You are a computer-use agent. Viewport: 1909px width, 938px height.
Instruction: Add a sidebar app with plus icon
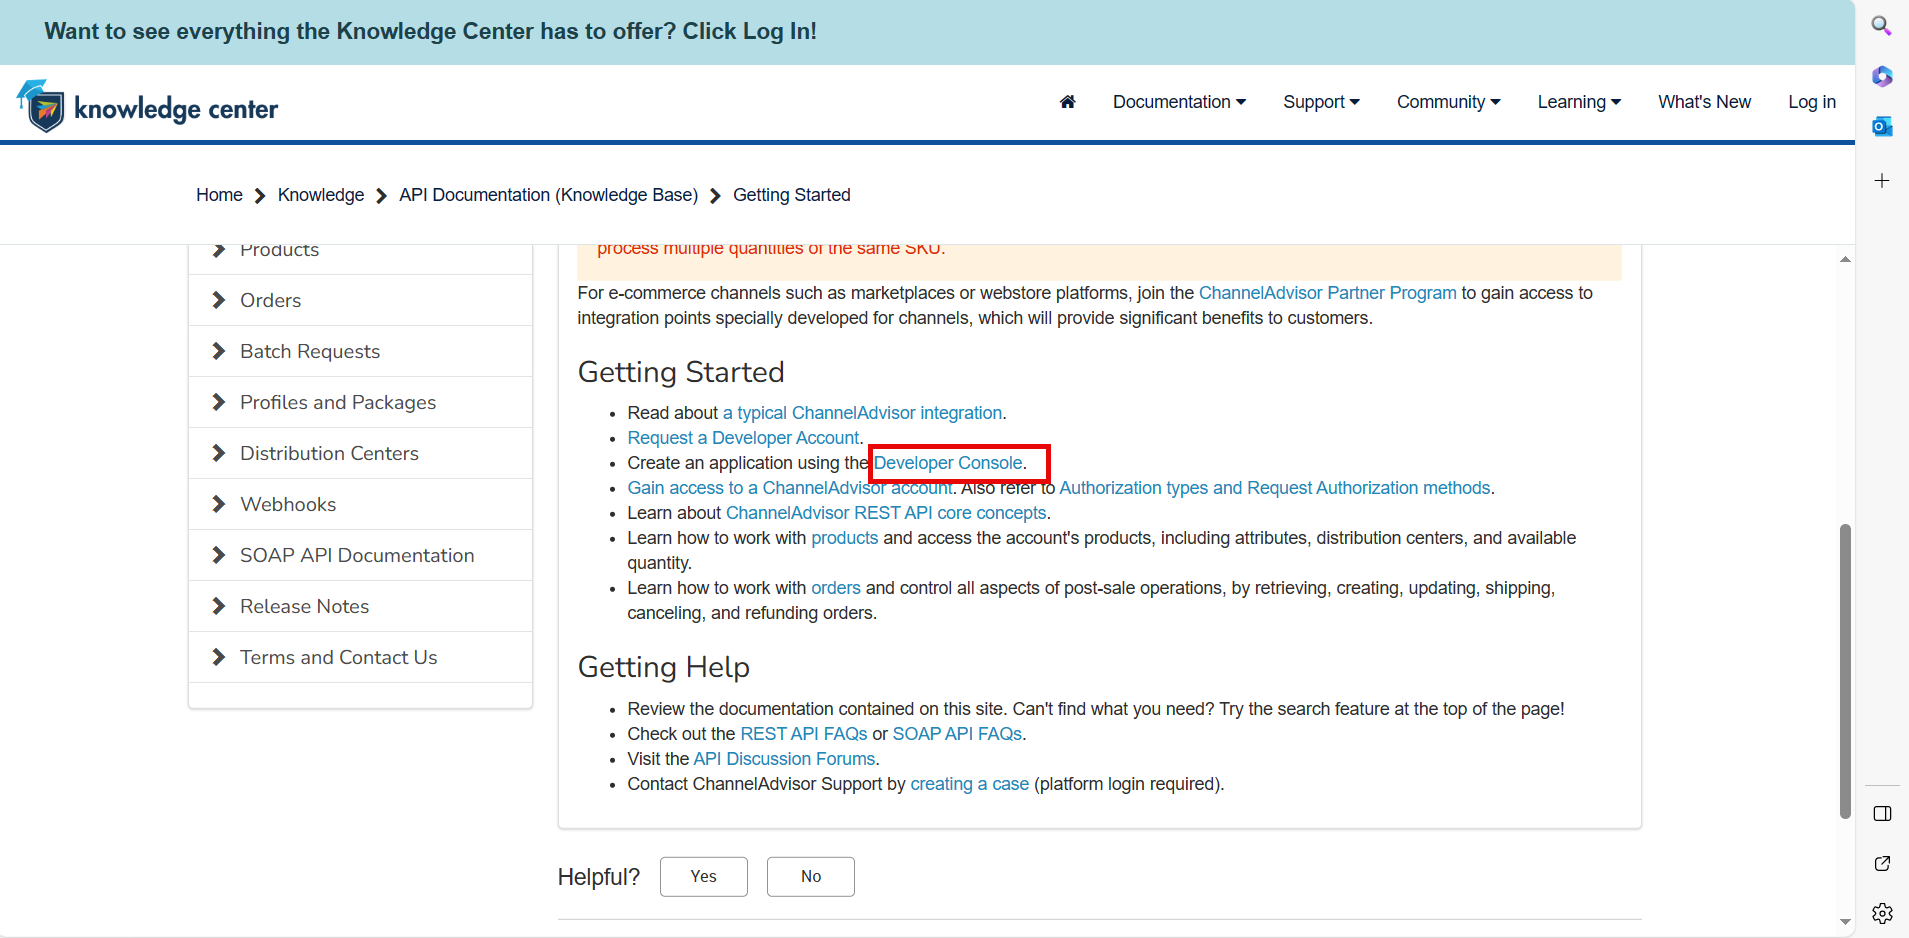[x=1881, y=181]
